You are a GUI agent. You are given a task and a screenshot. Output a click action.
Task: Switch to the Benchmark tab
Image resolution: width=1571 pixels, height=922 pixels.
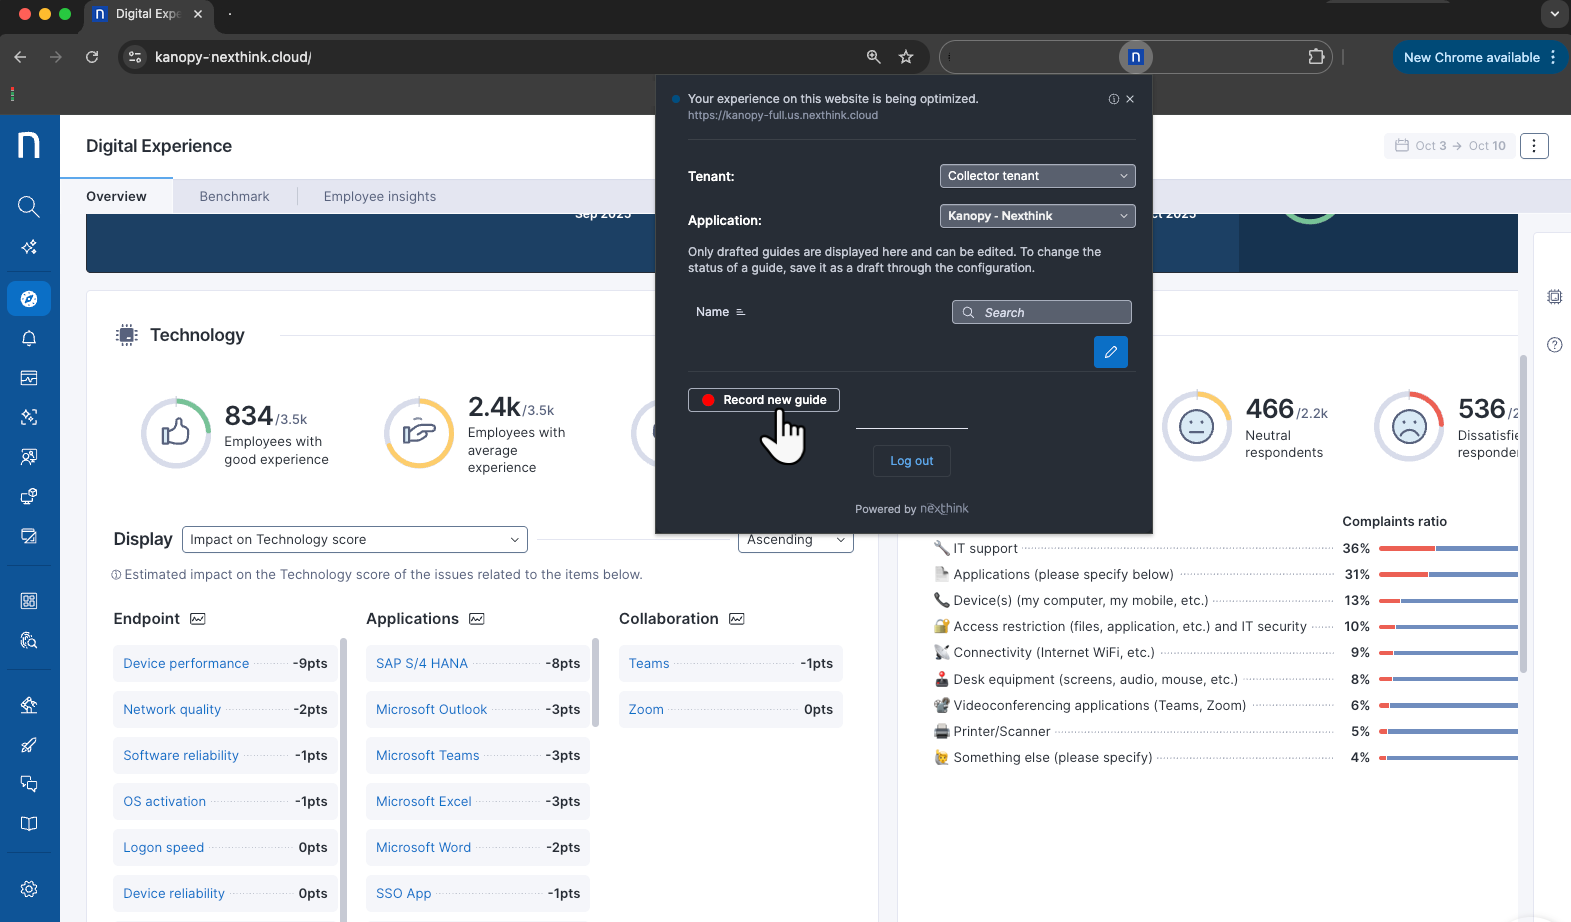tap(234, 197)
